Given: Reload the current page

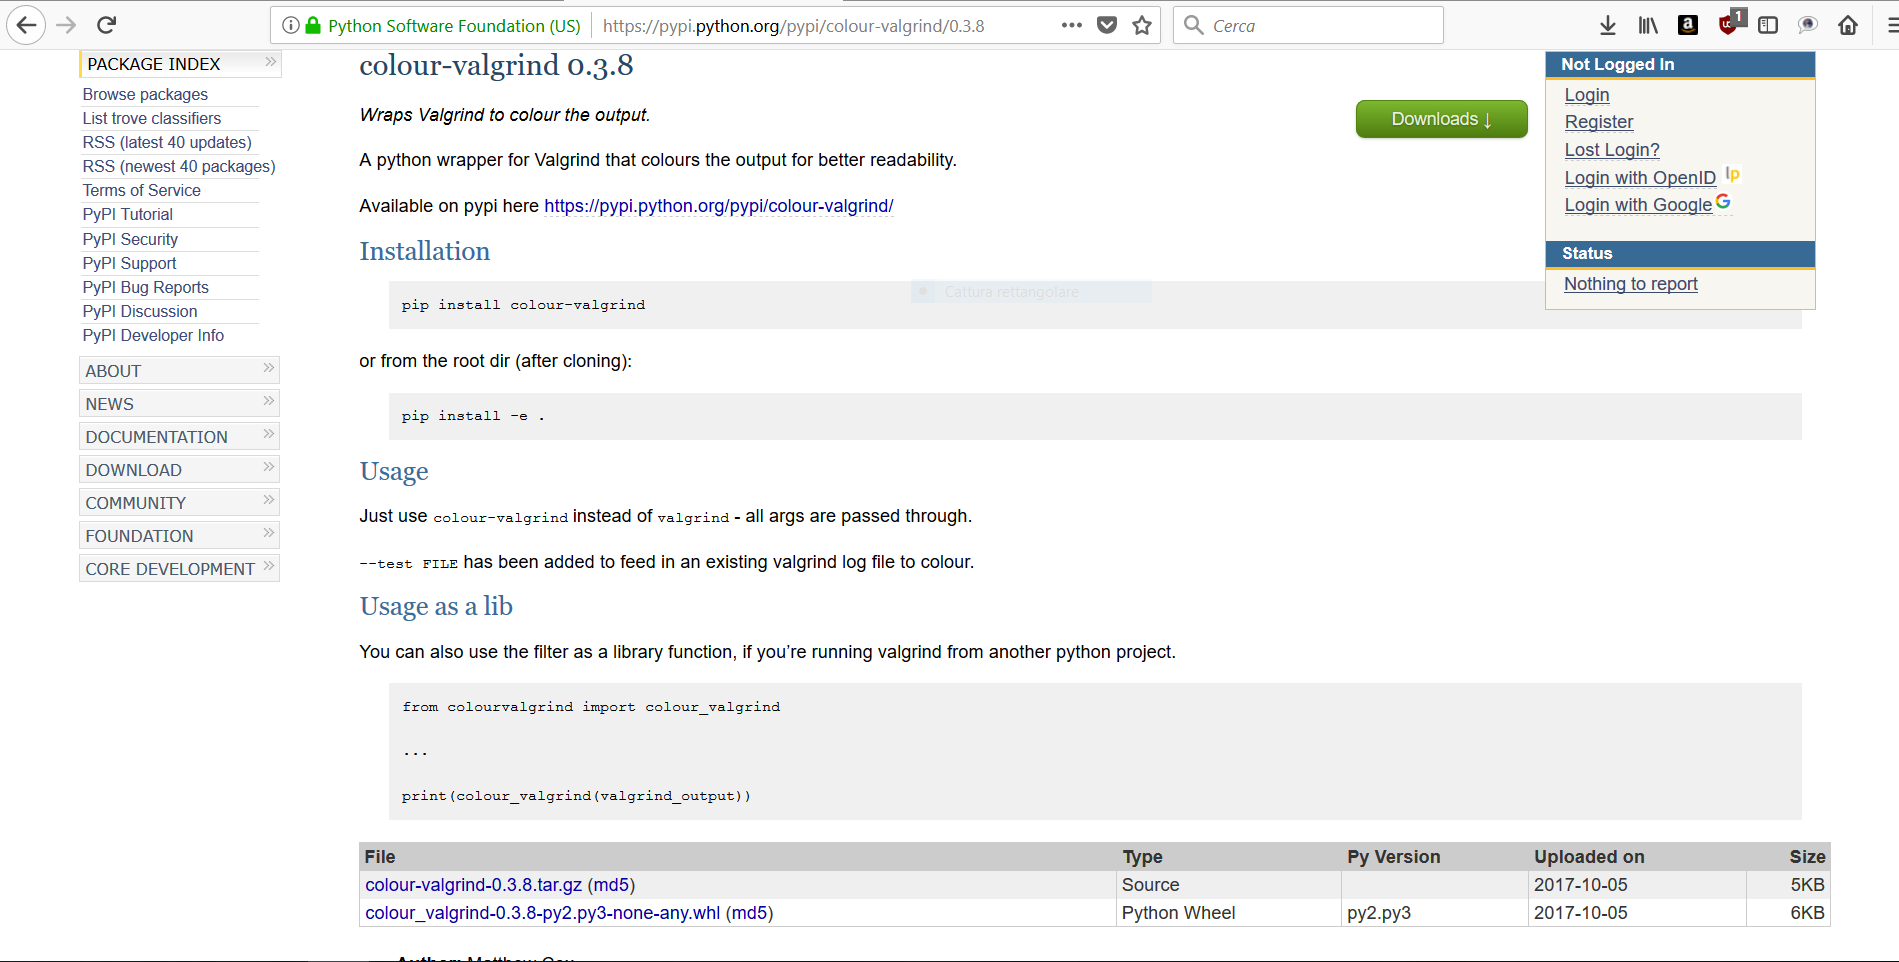Looking at the screenshot, I should [107, 25].
